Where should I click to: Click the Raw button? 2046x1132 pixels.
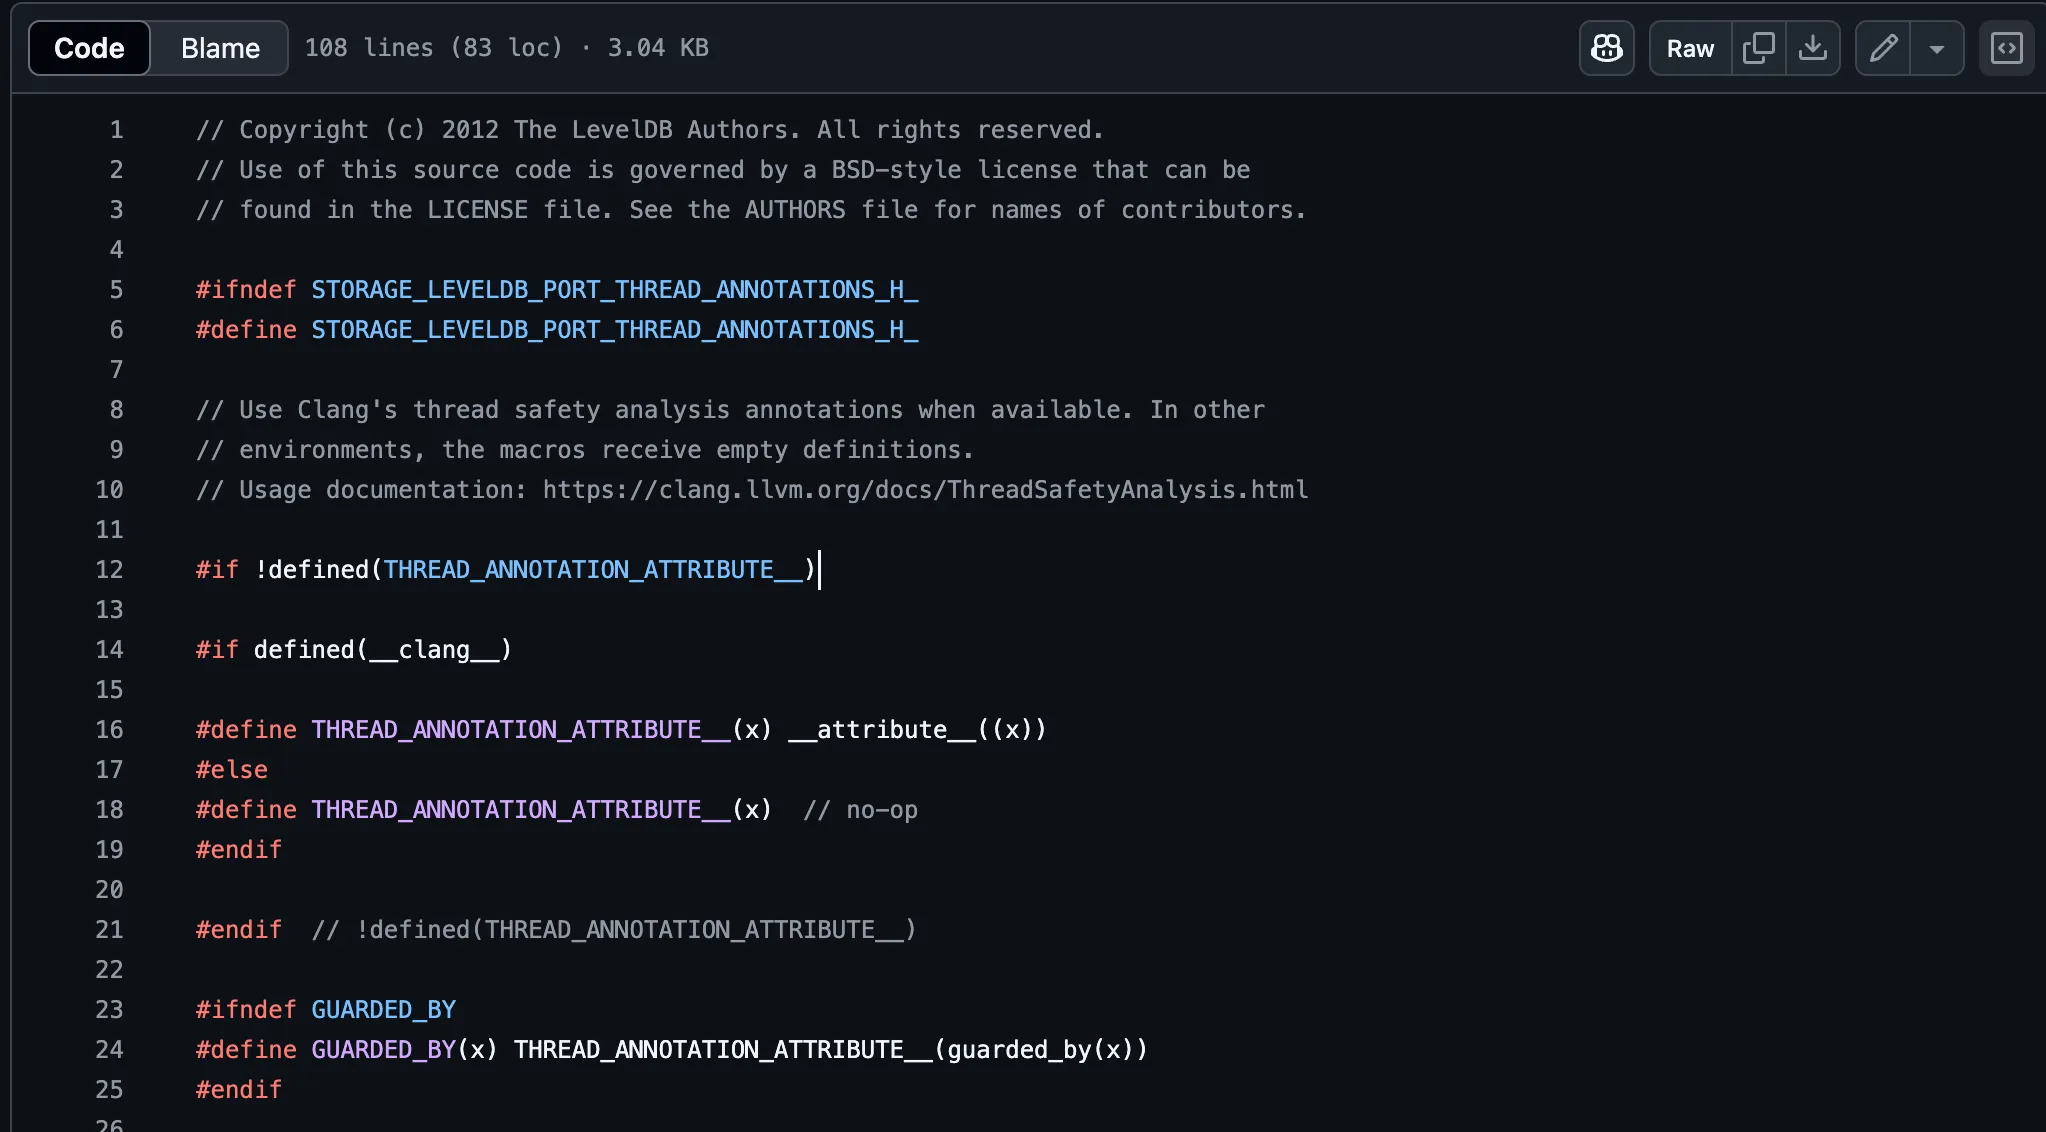coord(1690,48)
